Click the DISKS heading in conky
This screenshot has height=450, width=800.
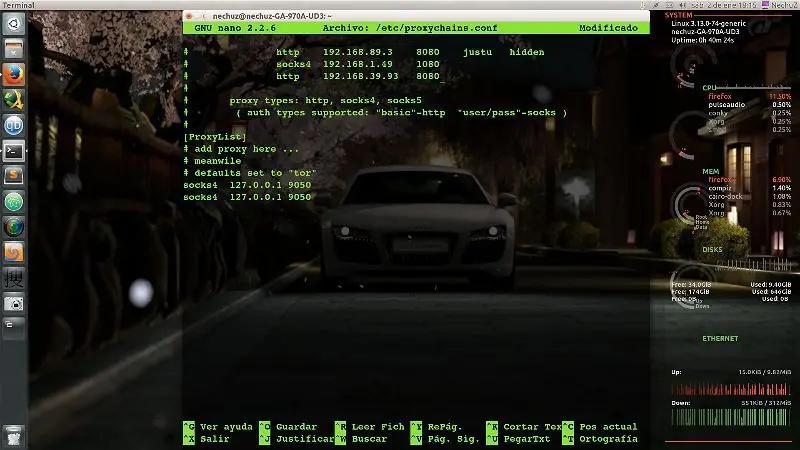tap(712, 249)
